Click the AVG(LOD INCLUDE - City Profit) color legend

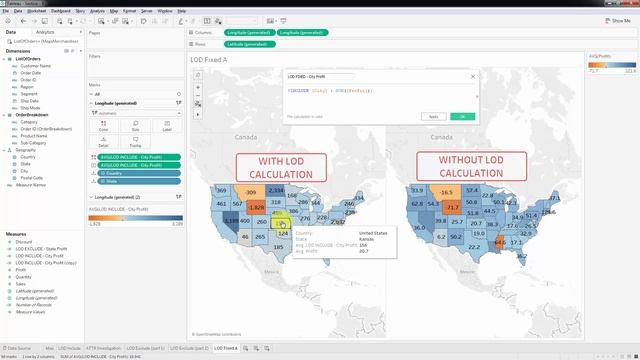tap(136, 218)
